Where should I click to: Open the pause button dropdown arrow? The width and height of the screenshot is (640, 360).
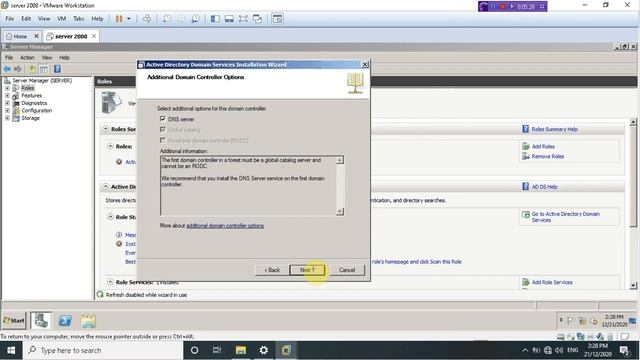[x=129, y=19]
